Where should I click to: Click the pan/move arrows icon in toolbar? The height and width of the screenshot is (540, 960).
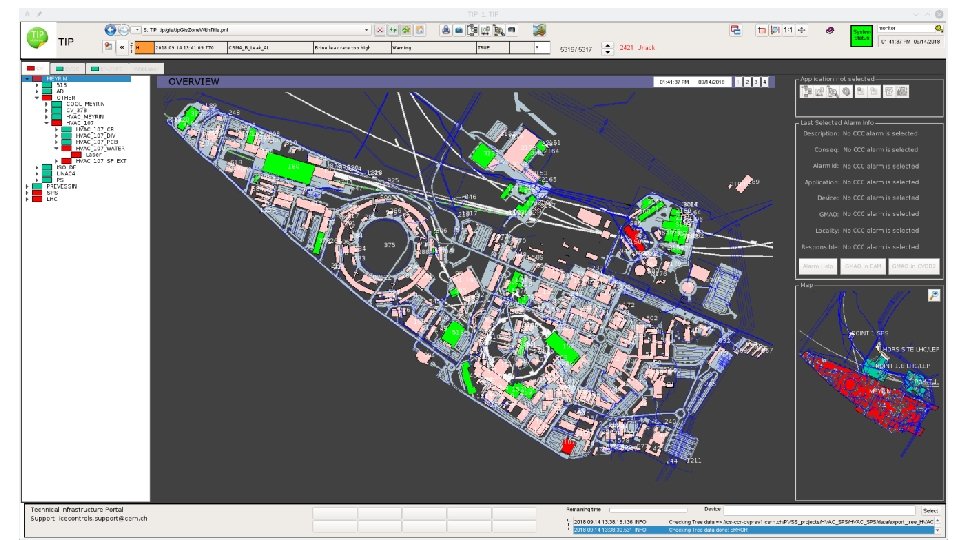803,30
